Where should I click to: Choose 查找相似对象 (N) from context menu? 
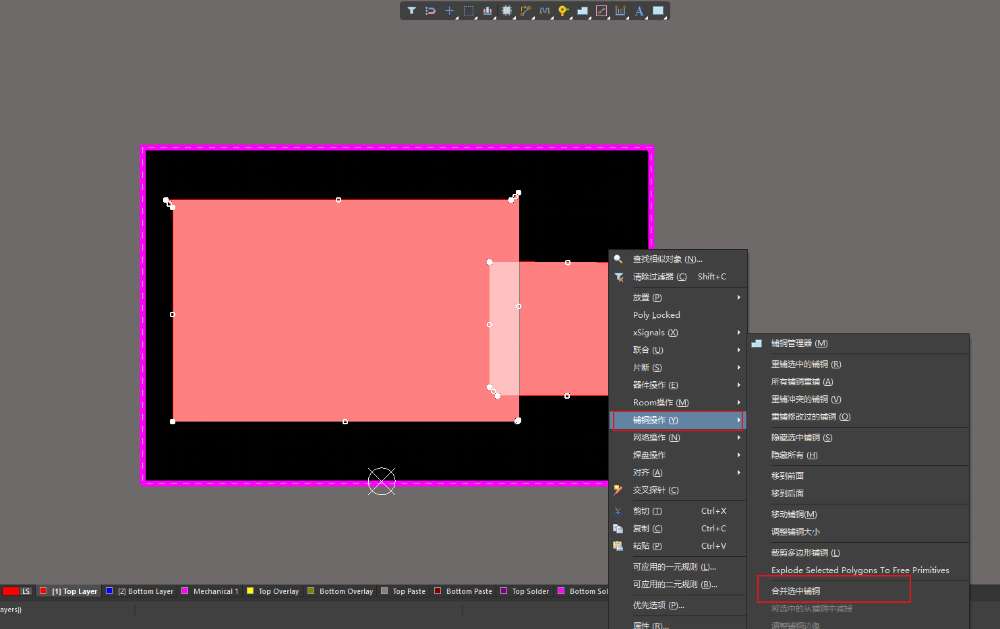(x=678, y=259)
